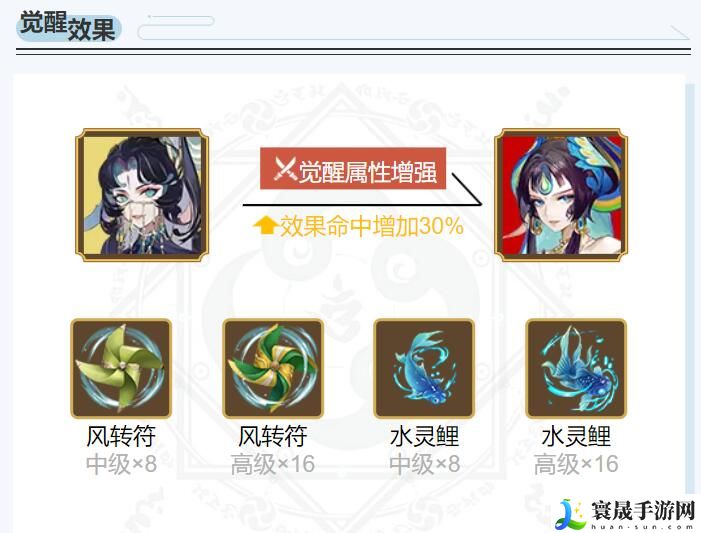
Task: Click the mid-level wind pinwheel talisman icon
Action: [x=121, y=368]
